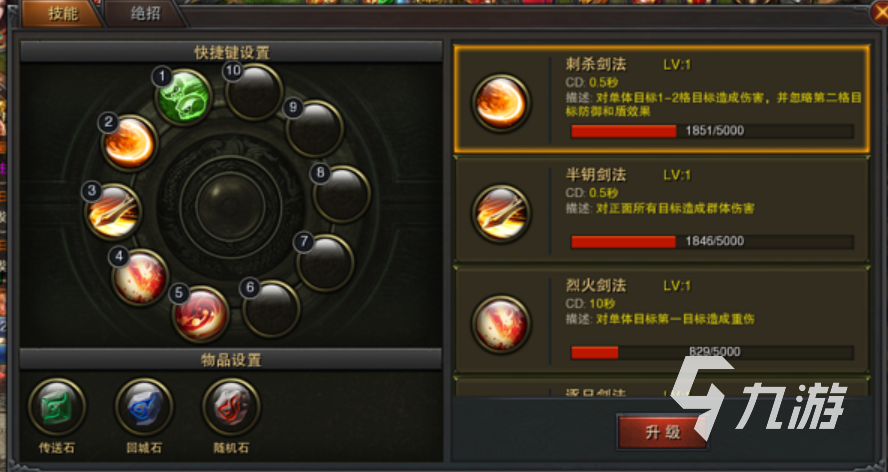Select empty hotkey slot 6
The height and width of the screenshot is (472, 888).
pos(271,309)
